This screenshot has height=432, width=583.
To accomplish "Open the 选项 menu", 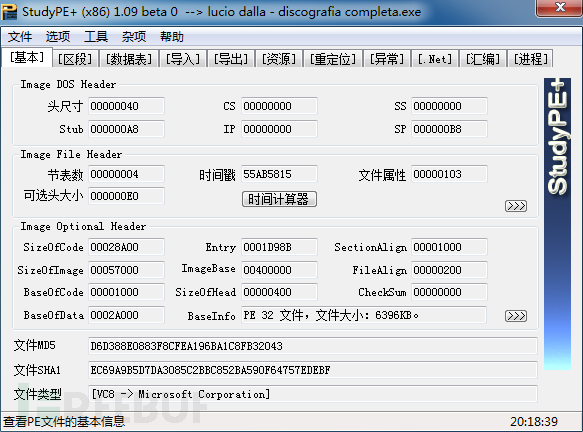I will click(x=58, y=37).
